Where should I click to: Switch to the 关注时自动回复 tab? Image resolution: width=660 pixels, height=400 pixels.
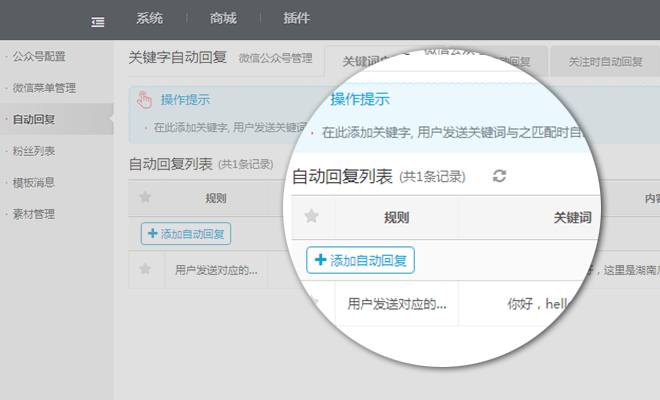pos(605,61)
